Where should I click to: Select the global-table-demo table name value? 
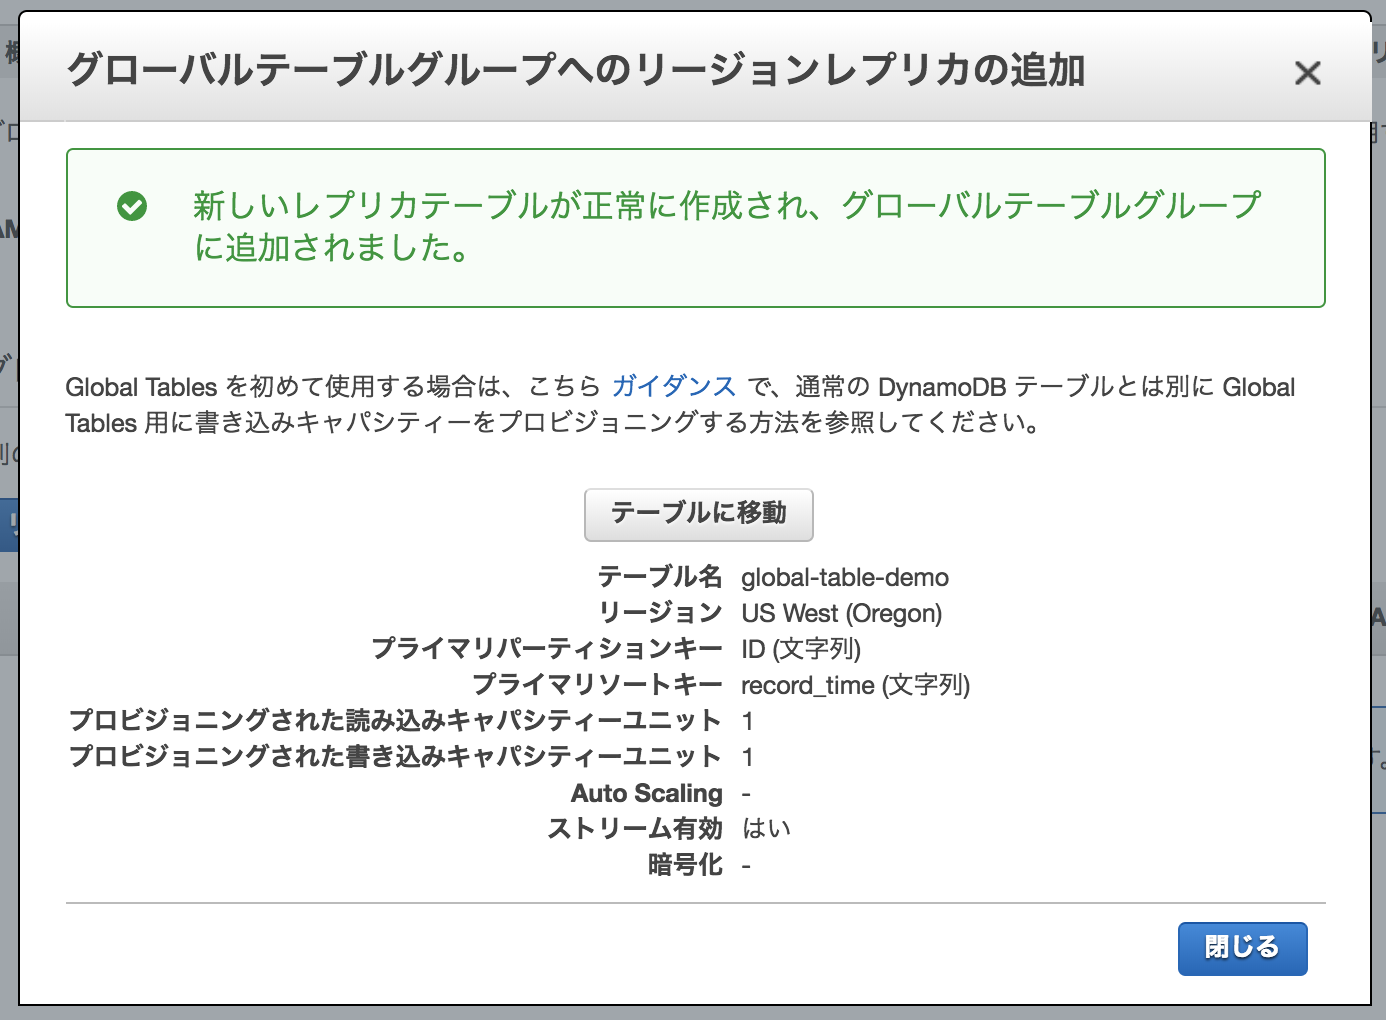[x=845, y=577]
